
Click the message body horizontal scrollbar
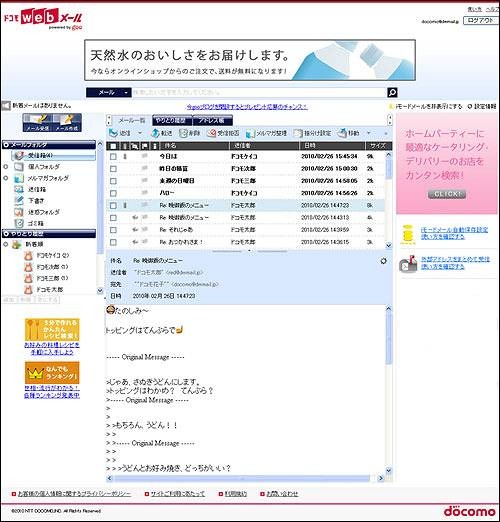coord(245,479)
